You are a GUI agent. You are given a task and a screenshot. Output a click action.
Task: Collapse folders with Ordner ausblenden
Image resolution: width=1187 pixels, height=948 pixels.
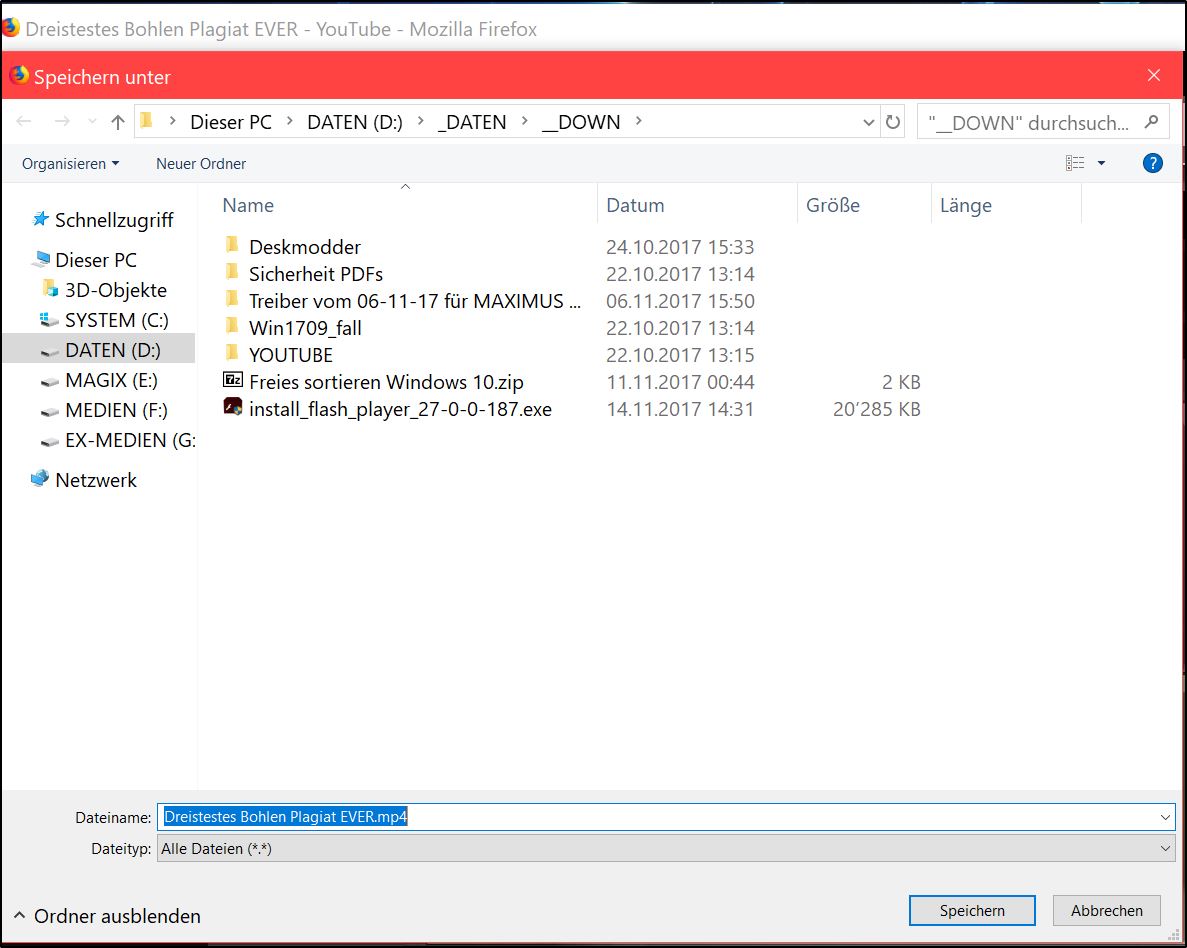coord(107,916)
